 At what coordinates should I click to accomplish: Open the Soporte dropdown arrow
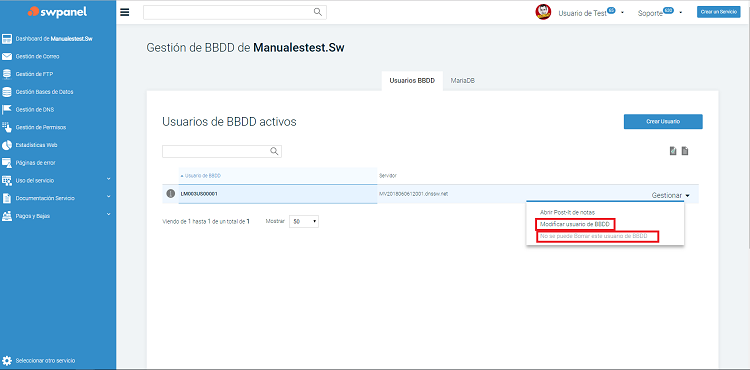click(x=680, y=13)
